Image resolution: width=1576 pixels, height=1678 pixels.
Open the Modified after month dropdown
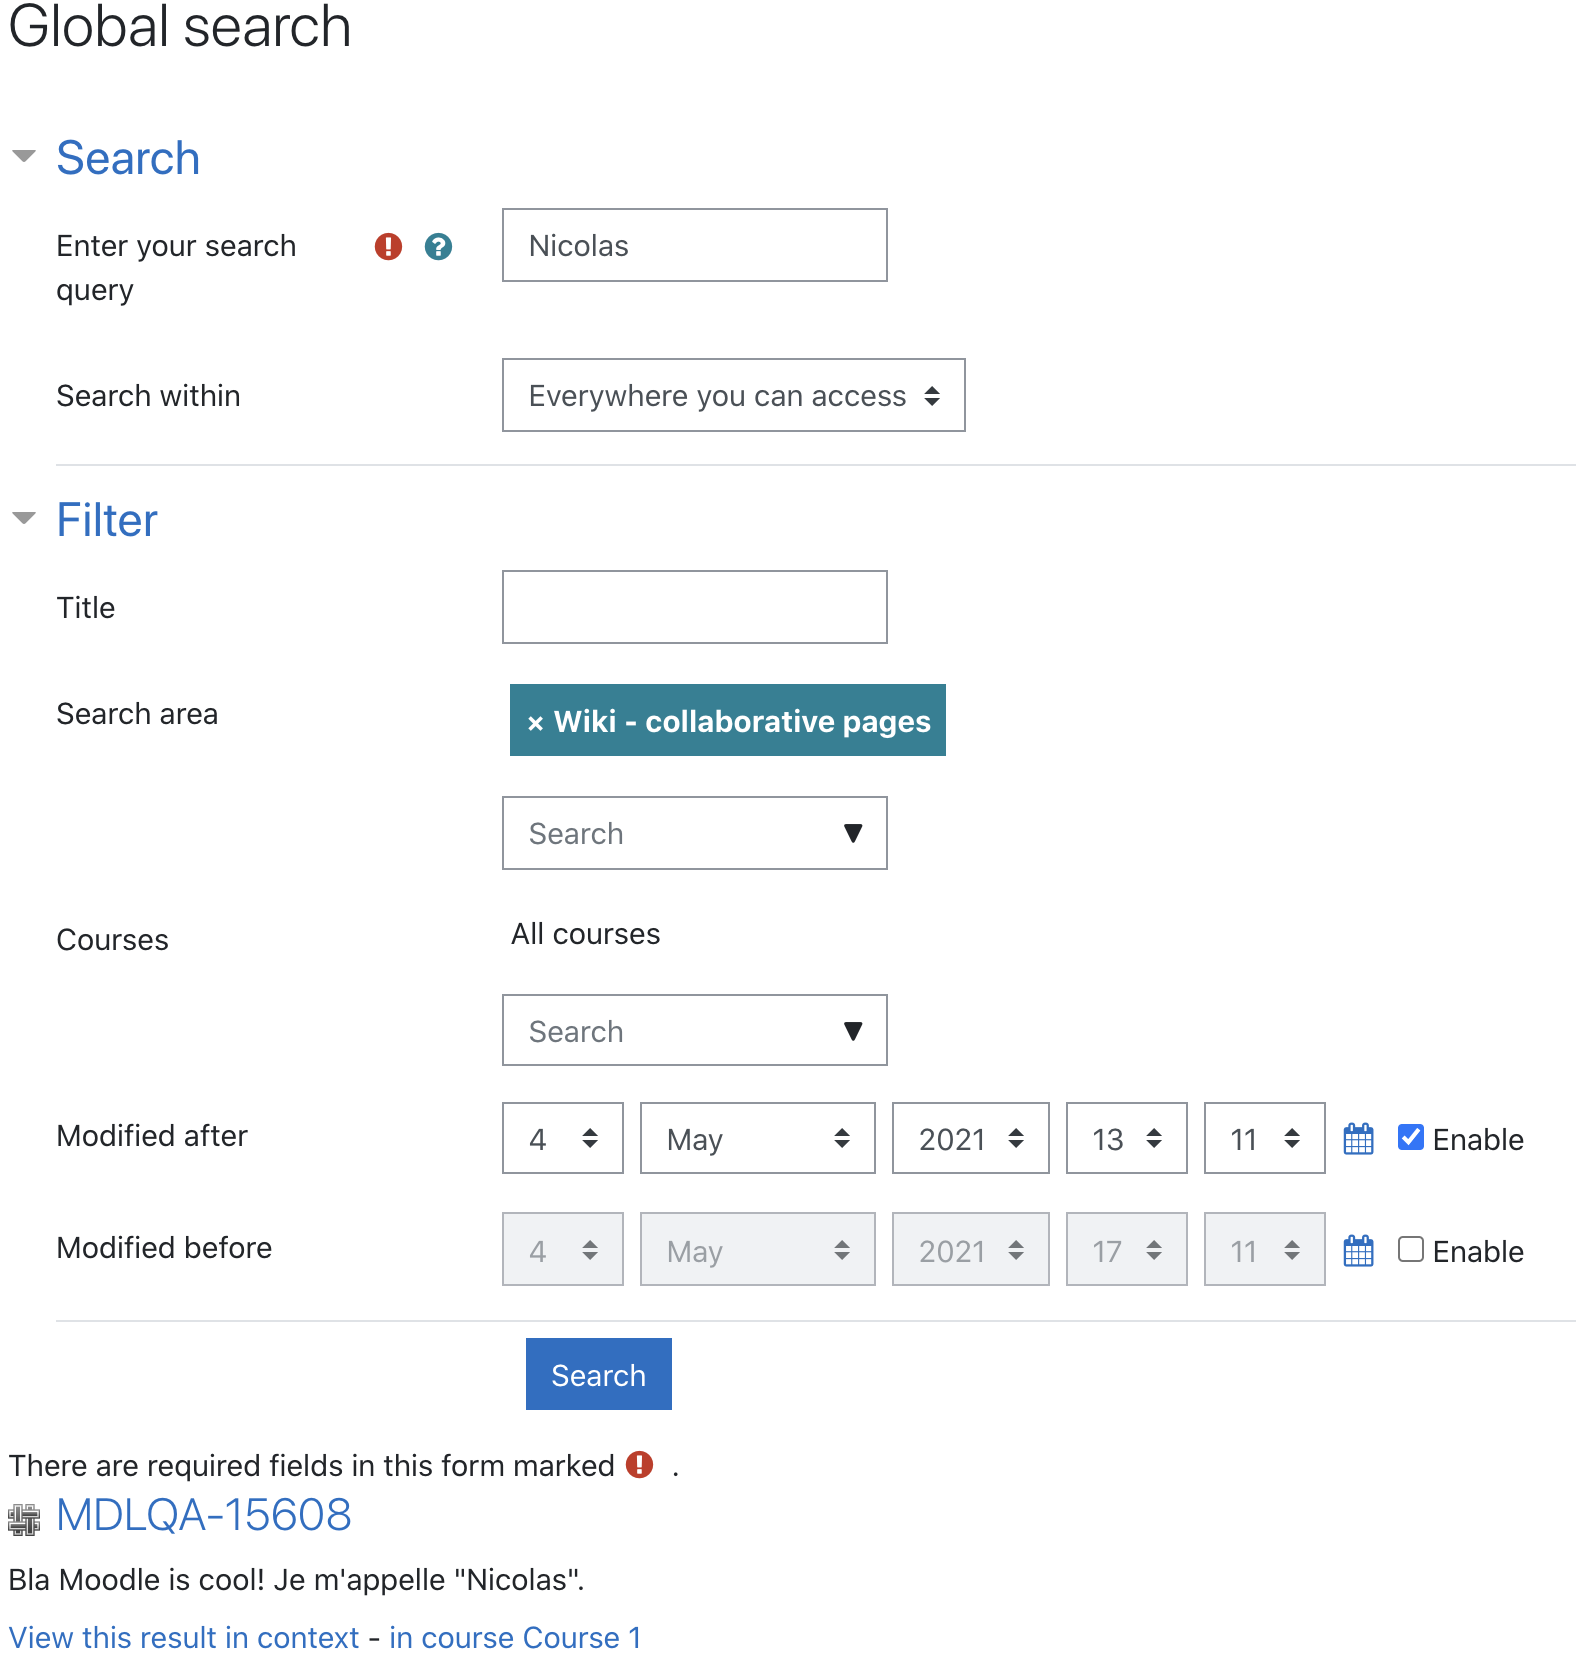coord(757,1138)
